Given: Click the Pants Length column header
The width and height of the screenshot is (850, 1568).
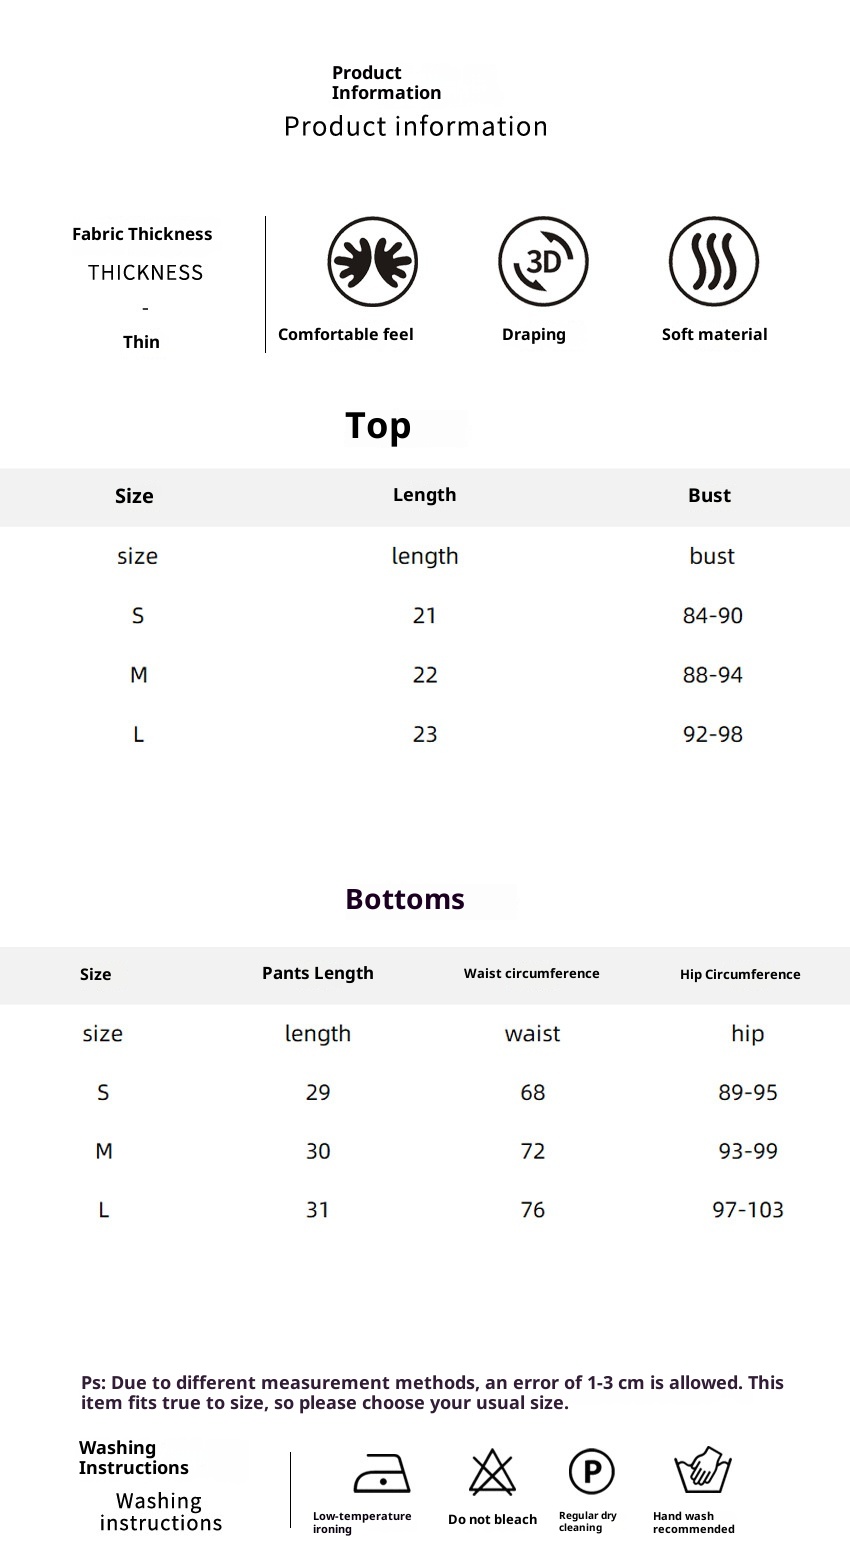Looking at the screenshot, I should point(318,973).
